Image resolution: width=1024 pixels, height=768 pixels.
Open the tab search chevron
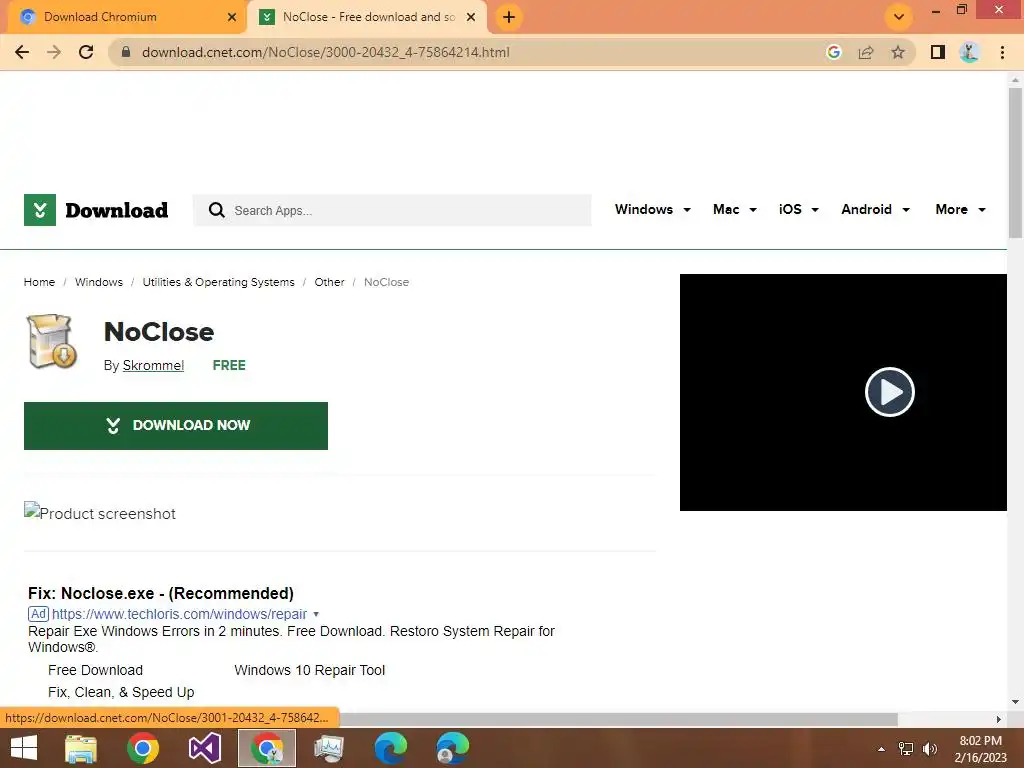(x=899, y=17)
